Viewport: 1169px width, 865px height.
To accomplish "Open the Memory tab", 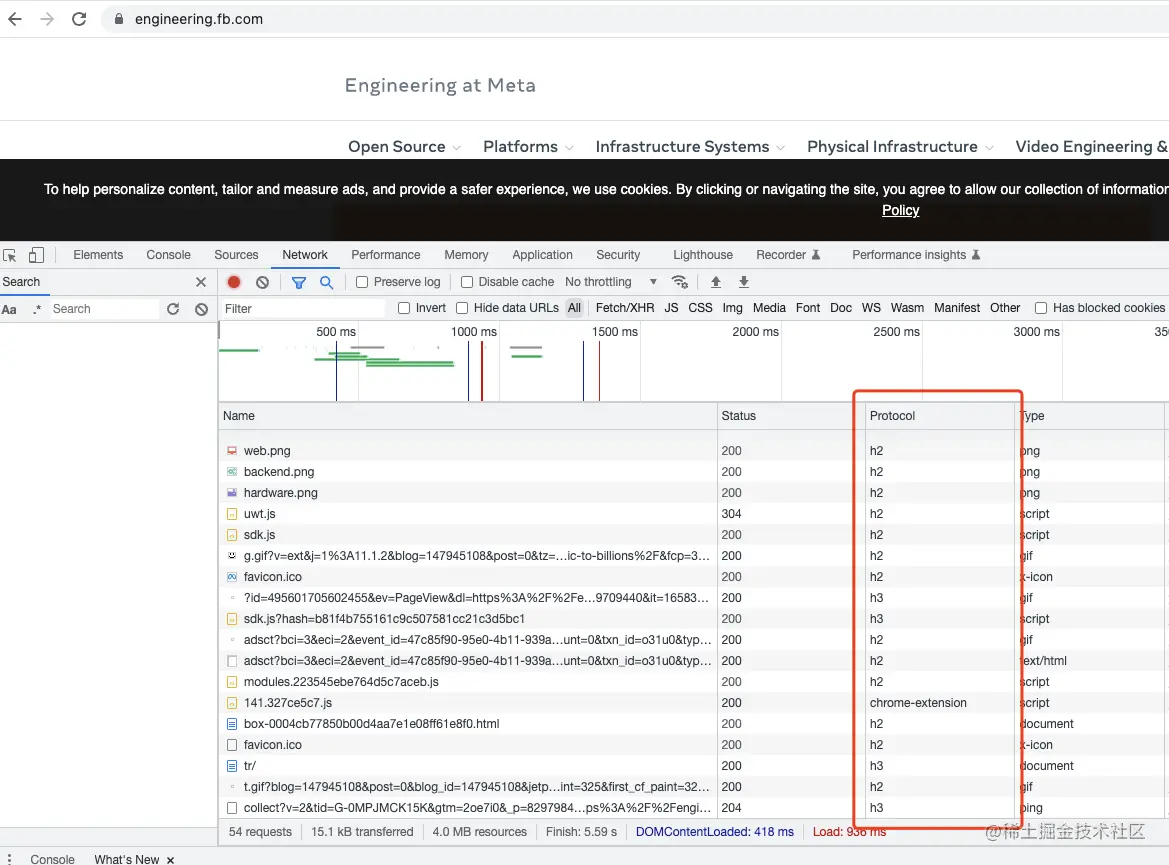I will [x=466, y=255].
